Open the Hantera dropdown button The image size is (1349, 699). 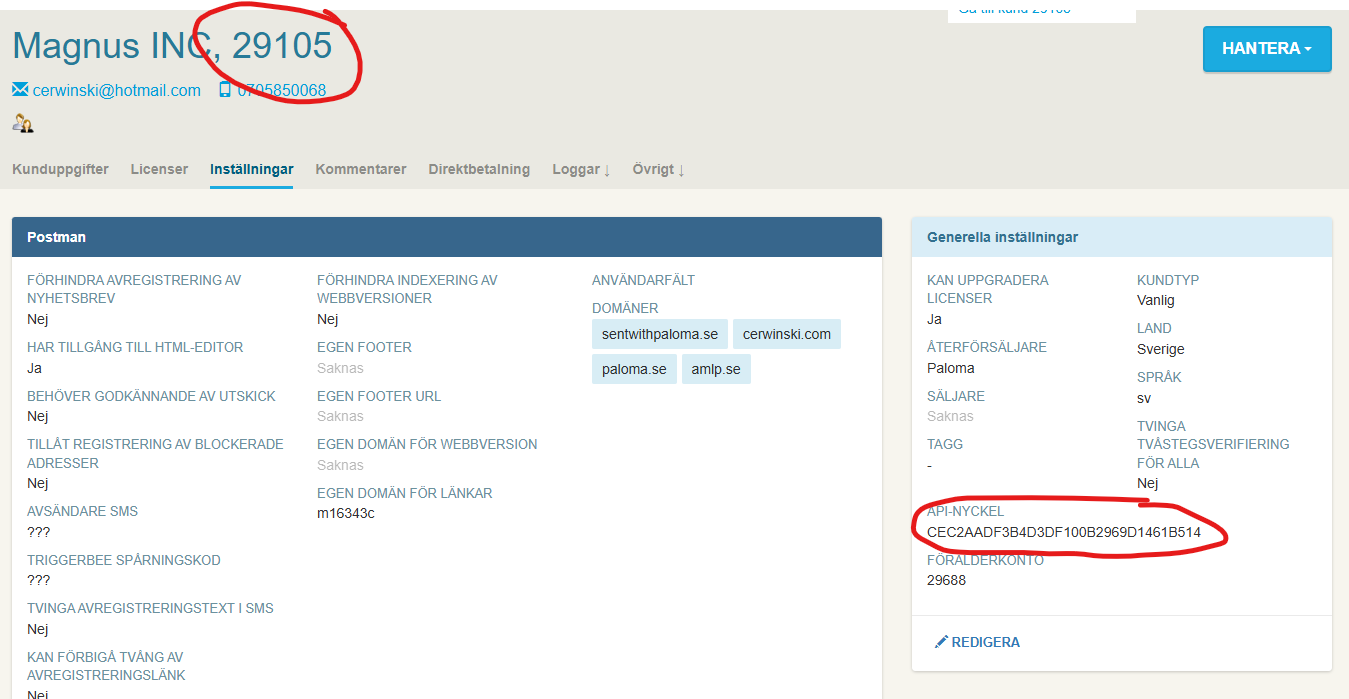[x=1266, y=49]
